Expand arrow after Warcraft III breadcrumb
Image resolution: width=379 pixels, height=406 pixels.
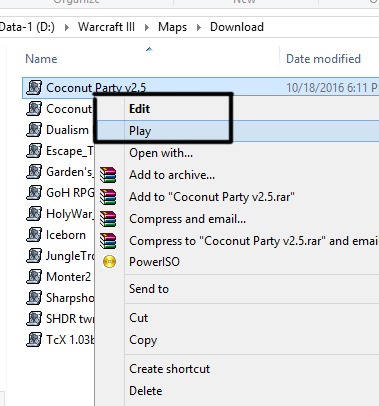click(x=147, y=27)
